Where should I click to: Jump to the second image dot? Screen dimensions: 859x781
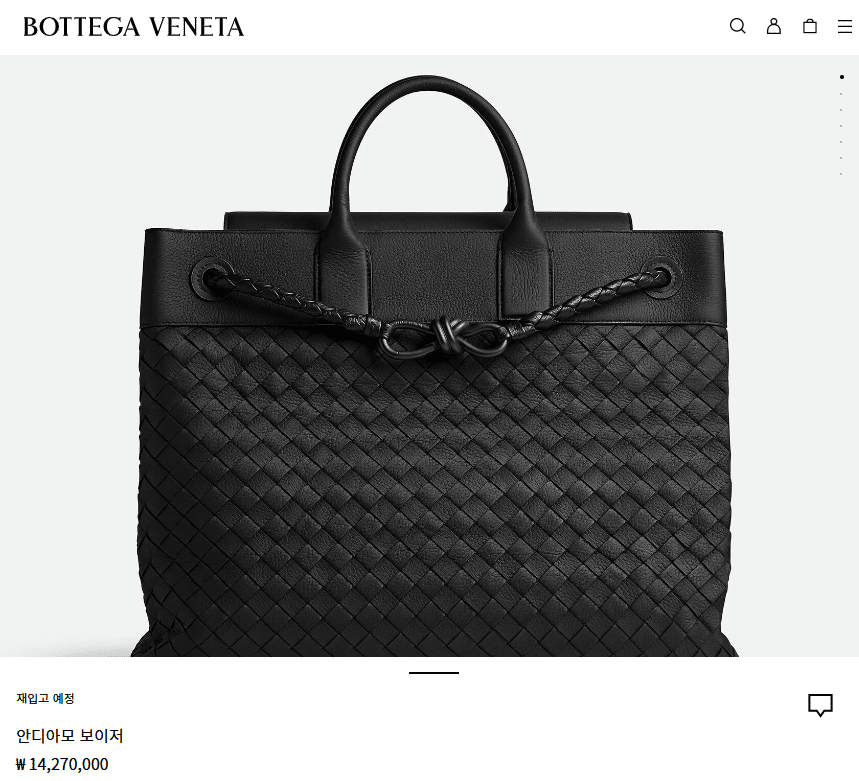[841, 94]
